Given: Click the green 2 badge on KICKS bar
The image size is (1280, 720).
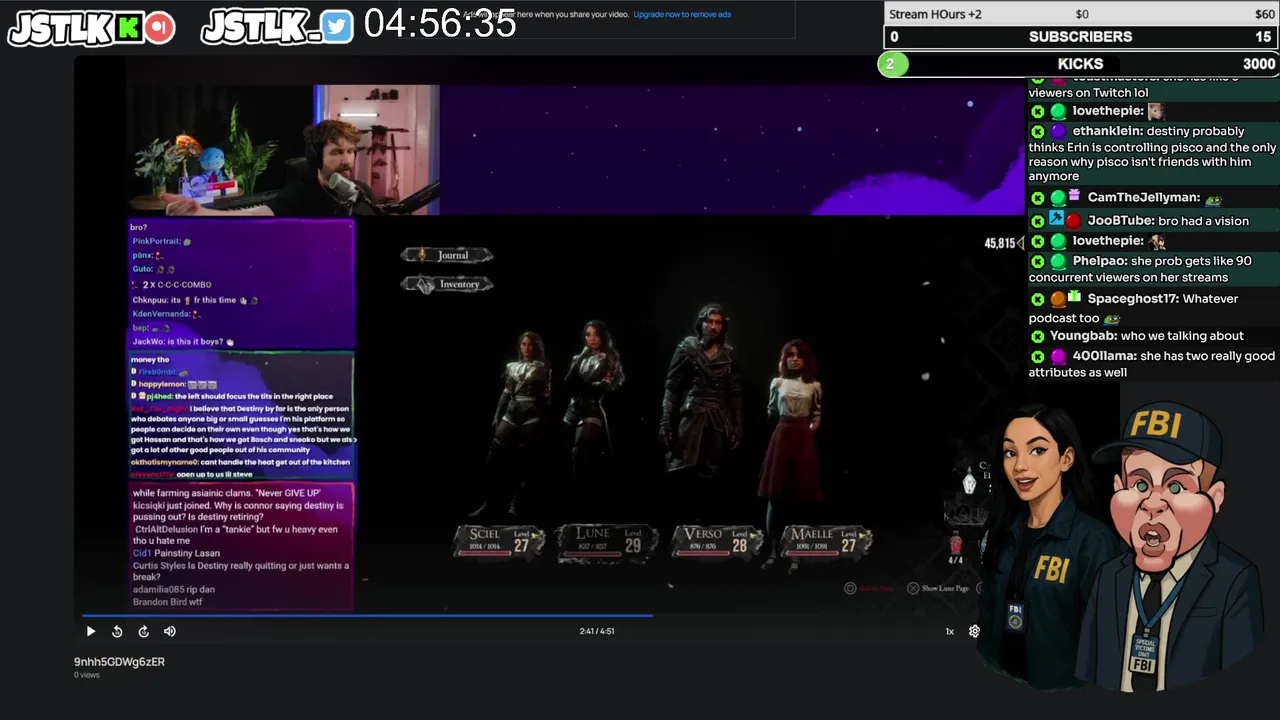Looking at the screenshot, I should [x=892, y=64].
